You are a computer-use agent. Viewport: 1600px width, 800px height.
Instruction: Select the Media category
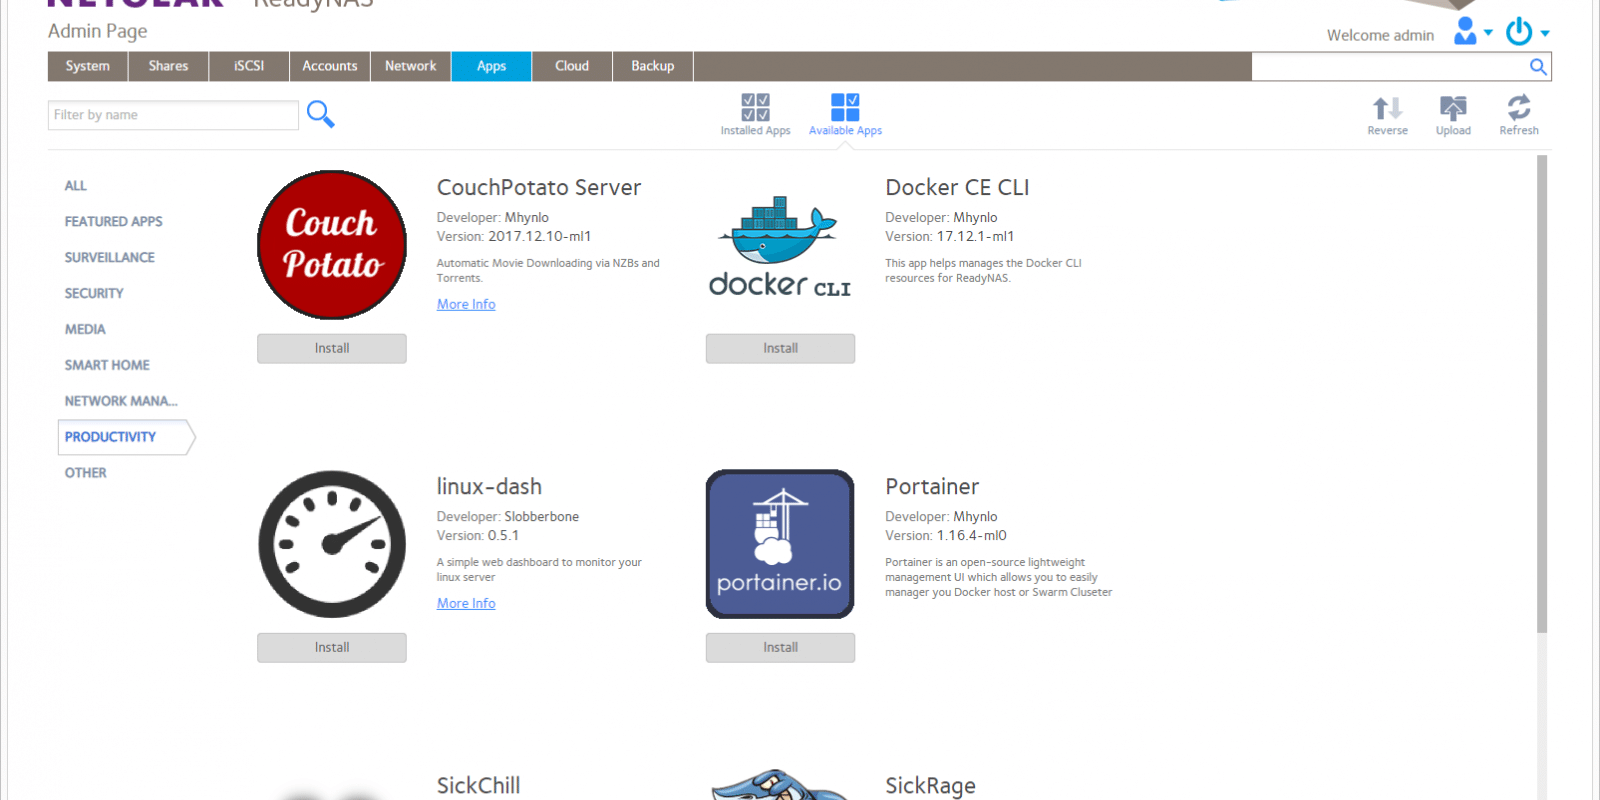[85, 330]
